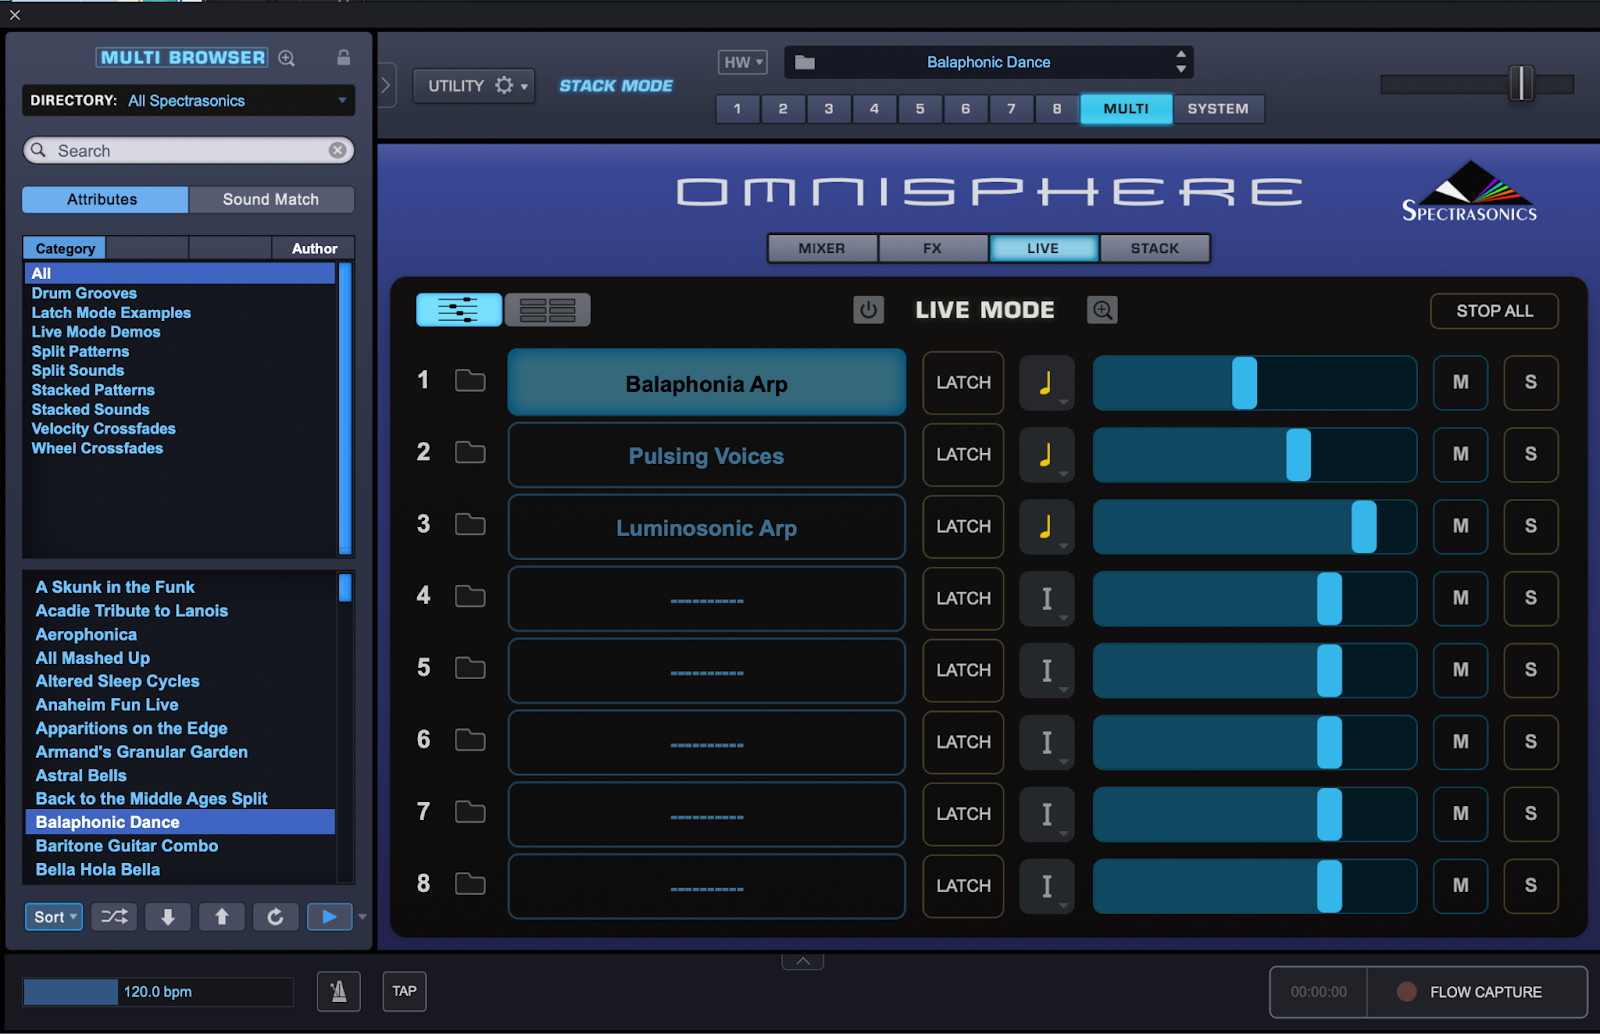Open folder icon for empty part 5
1600x1034 pixels.
pos(470,669)
